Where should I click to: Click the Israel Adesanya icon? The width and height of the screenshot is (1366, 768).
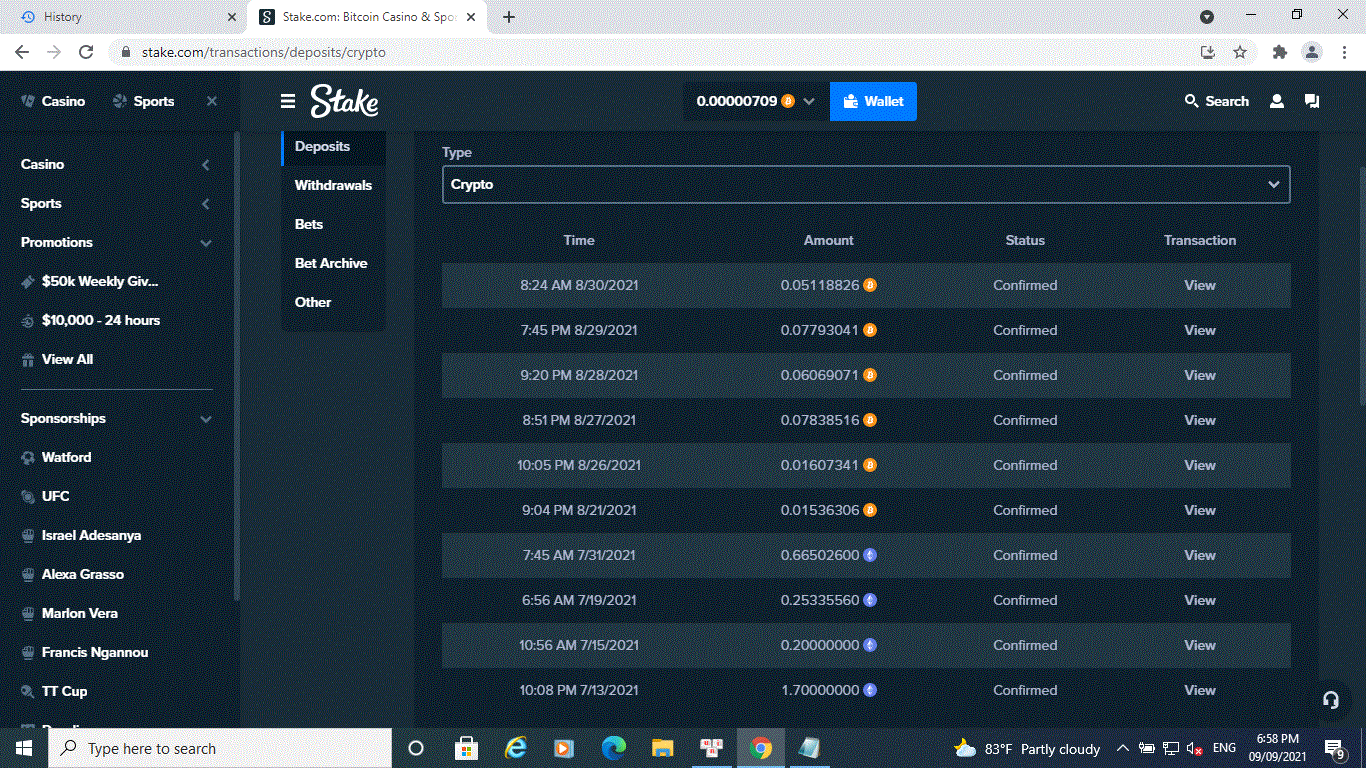click(x=28, y=536)
